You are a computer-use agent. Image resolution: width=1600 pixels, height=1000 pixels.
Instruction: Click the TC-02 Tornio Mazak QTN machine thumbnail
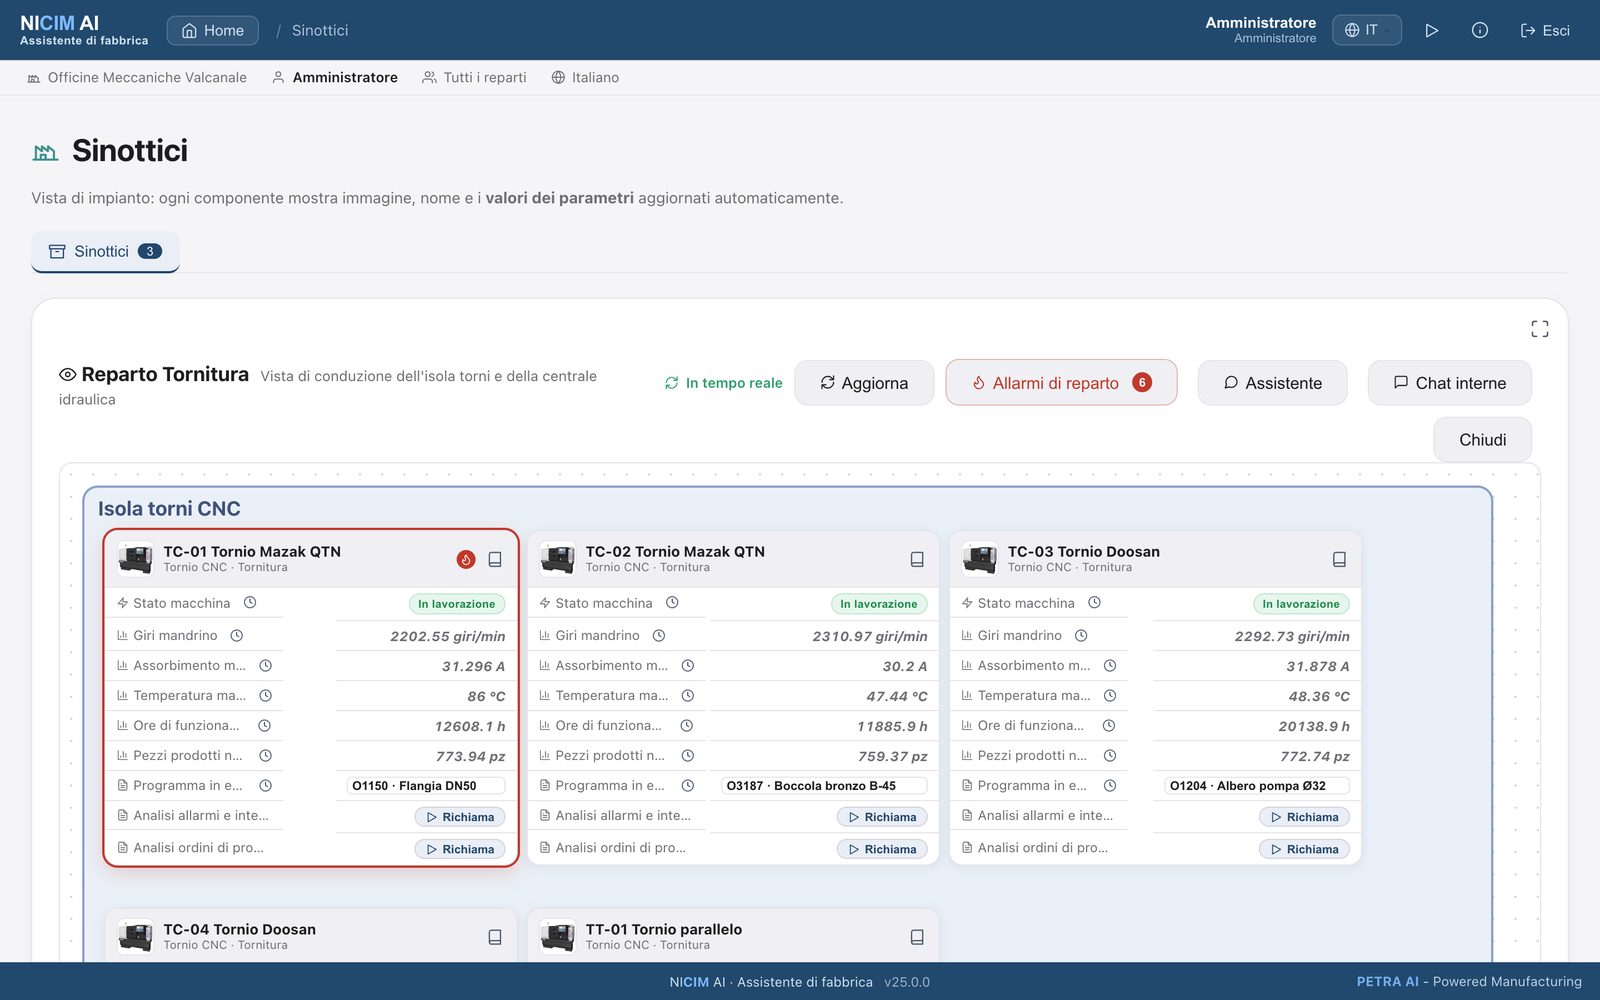pos(557,559)
